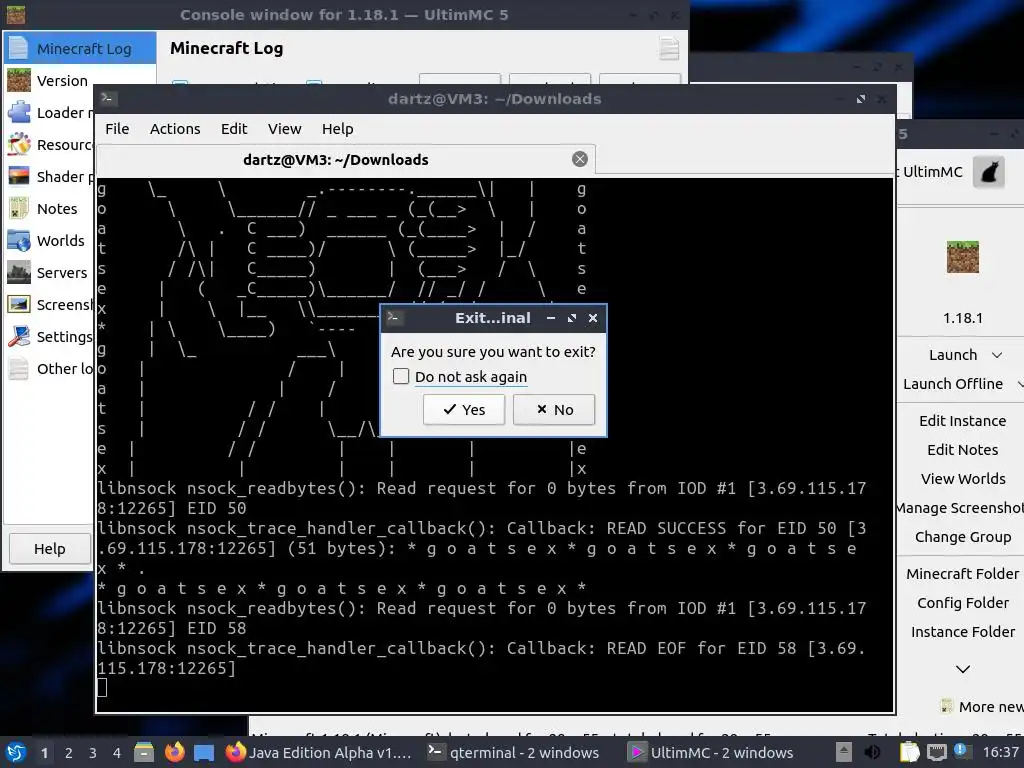
Task: Switch to qterminal taskbar entry
Action: (513, 752)
